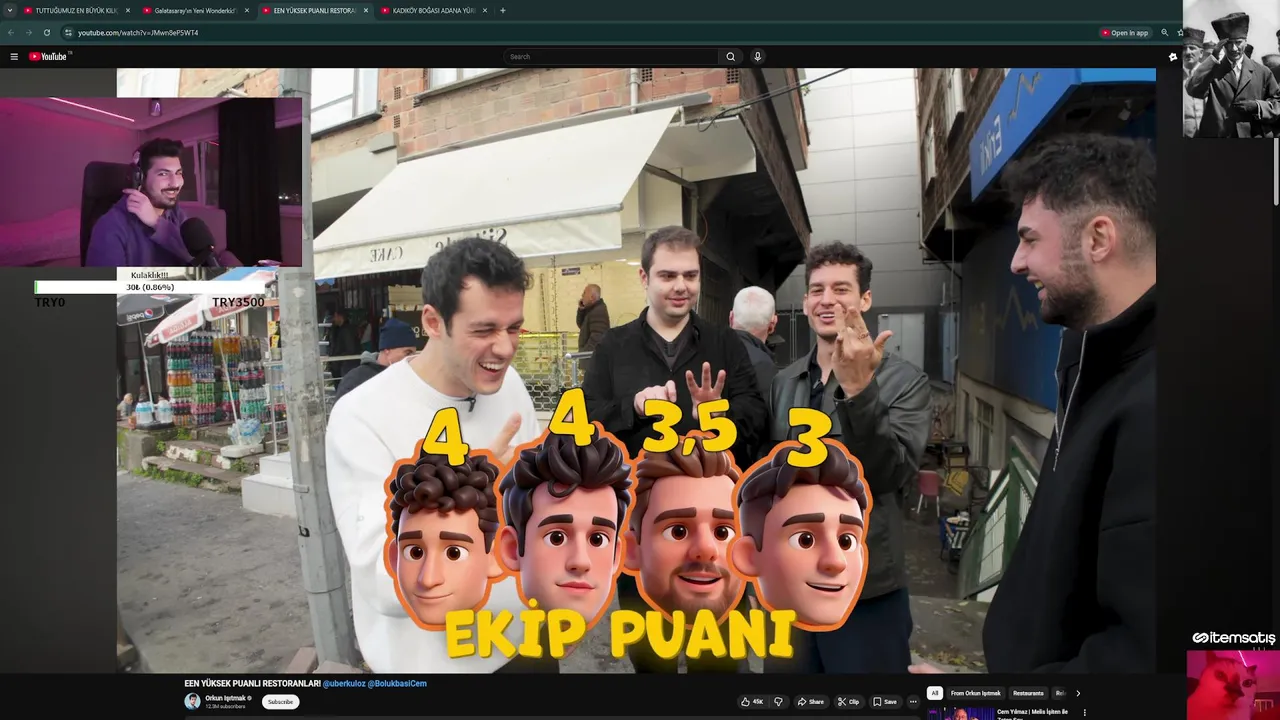Open Orkun Işıtmak channel avatar

click(192, 701)
